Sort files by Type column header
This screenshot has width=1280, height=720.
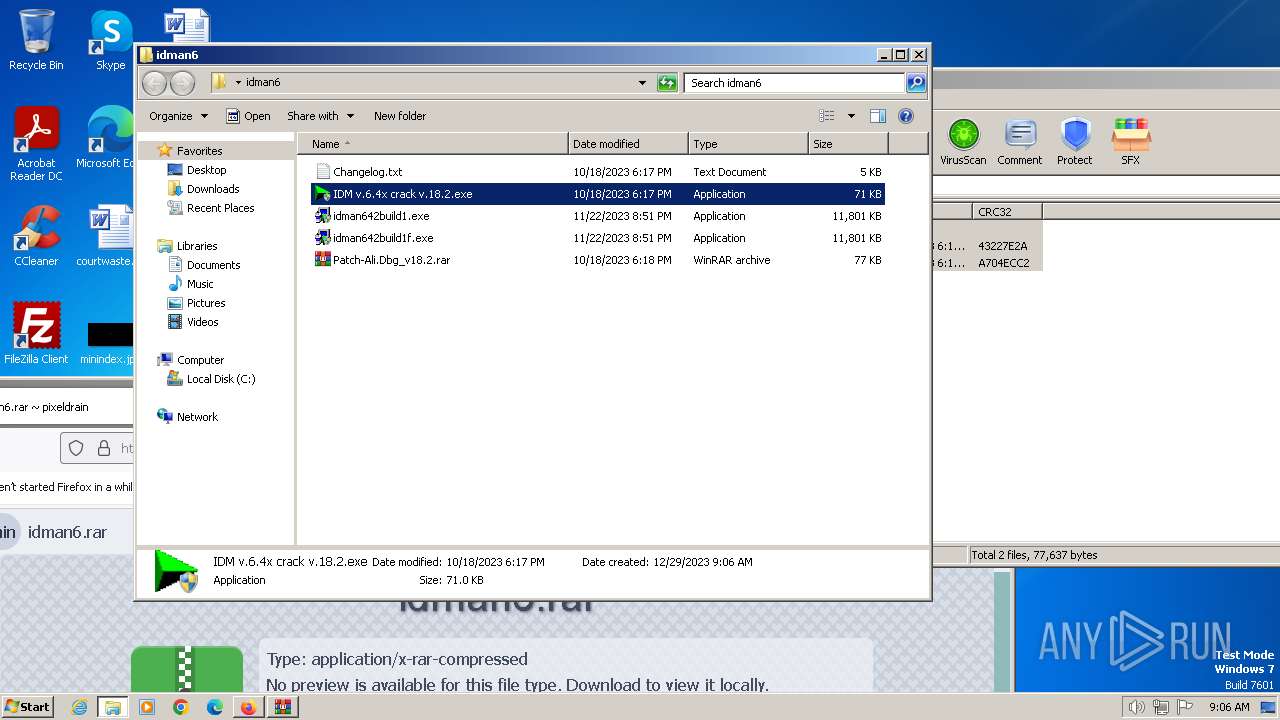click(748, 144)
